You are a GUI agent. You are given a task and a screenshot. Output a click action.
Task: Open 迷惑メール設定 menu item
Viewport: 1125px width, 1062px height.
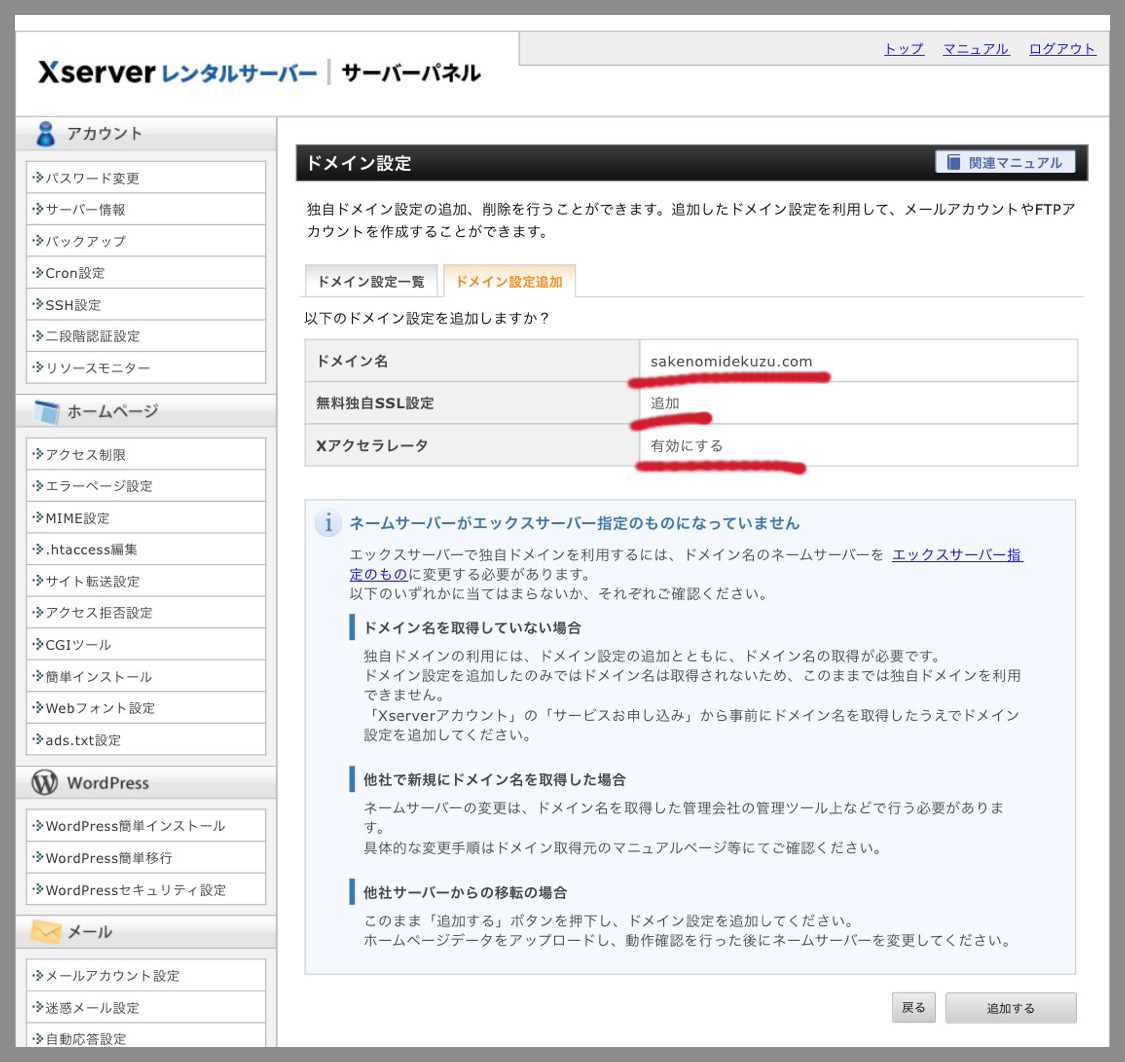pos(146,1007)
